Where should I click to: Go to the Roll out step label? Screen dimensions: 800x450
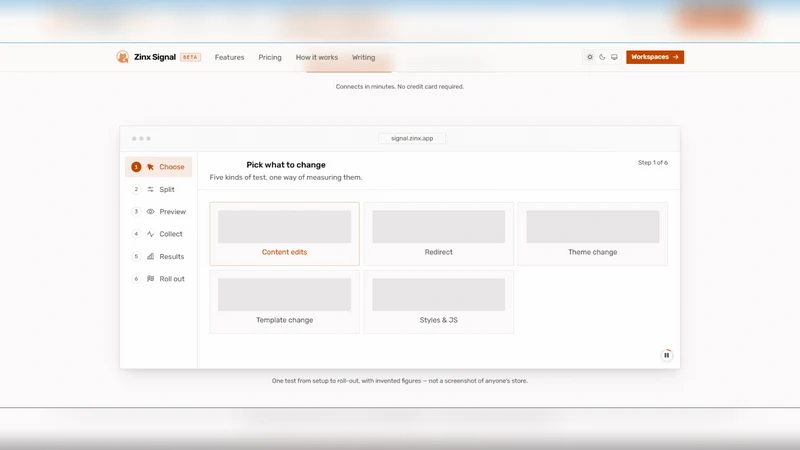[172, 279]
